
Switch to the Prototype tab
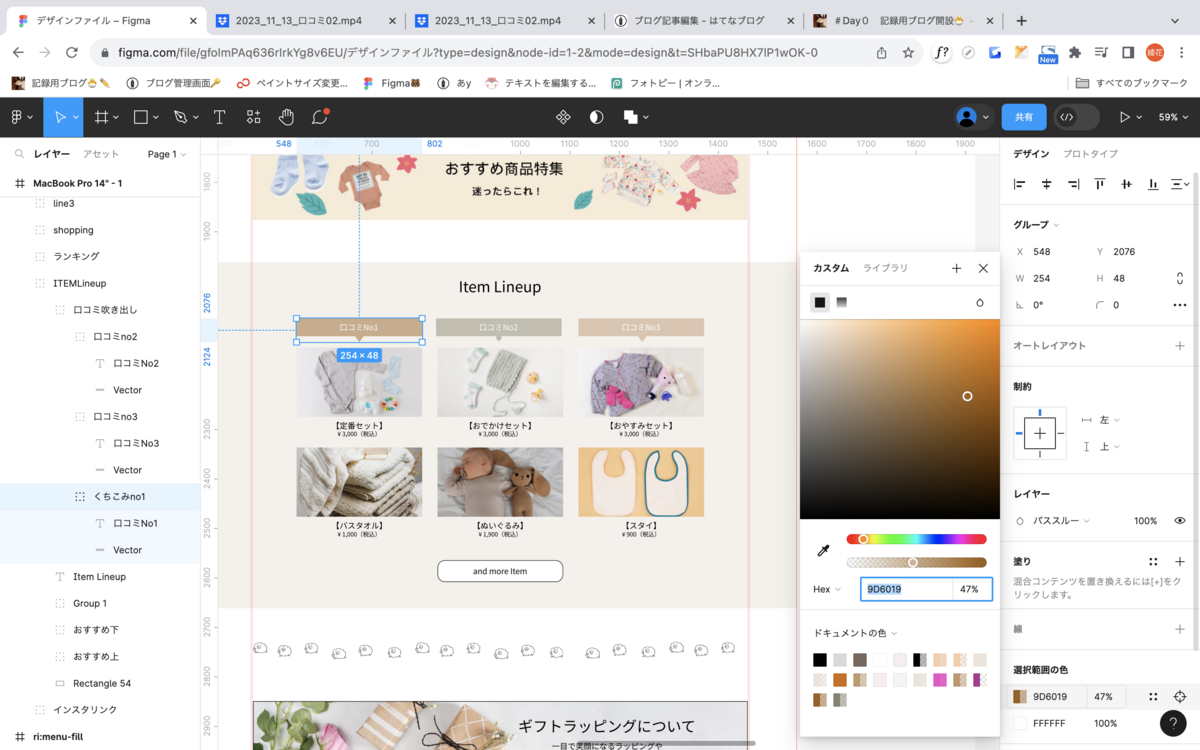pyautogui.click(x=1090, y=154)
